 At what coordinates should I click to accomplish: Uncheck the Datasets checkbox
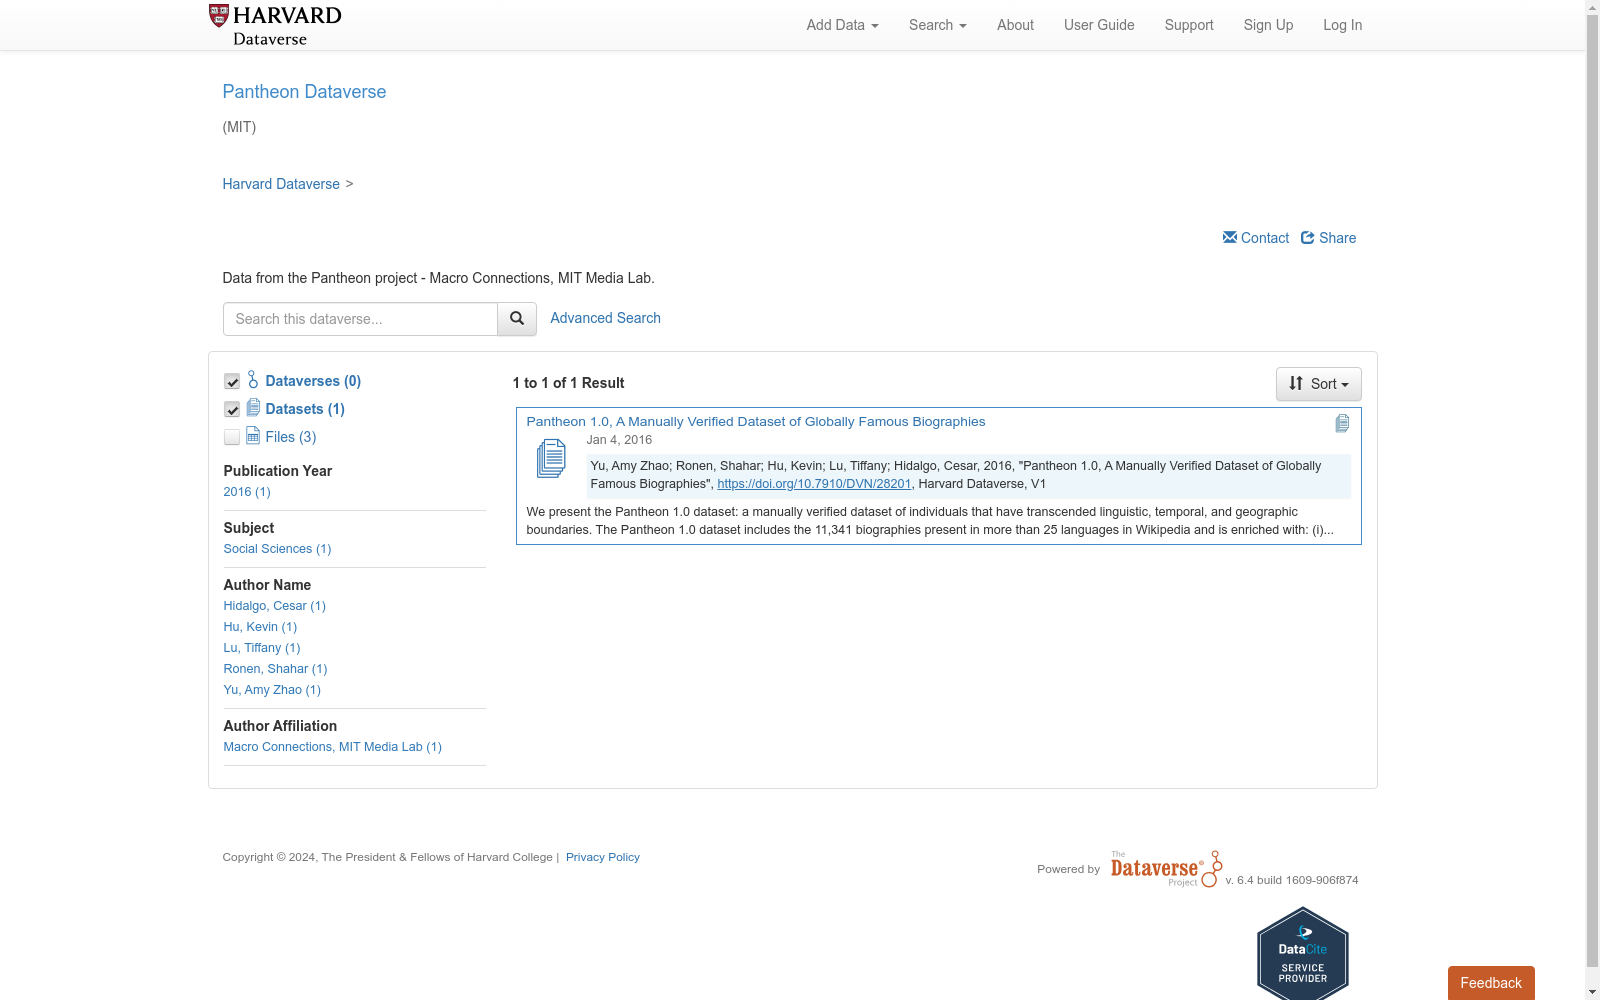pos(232,409)
